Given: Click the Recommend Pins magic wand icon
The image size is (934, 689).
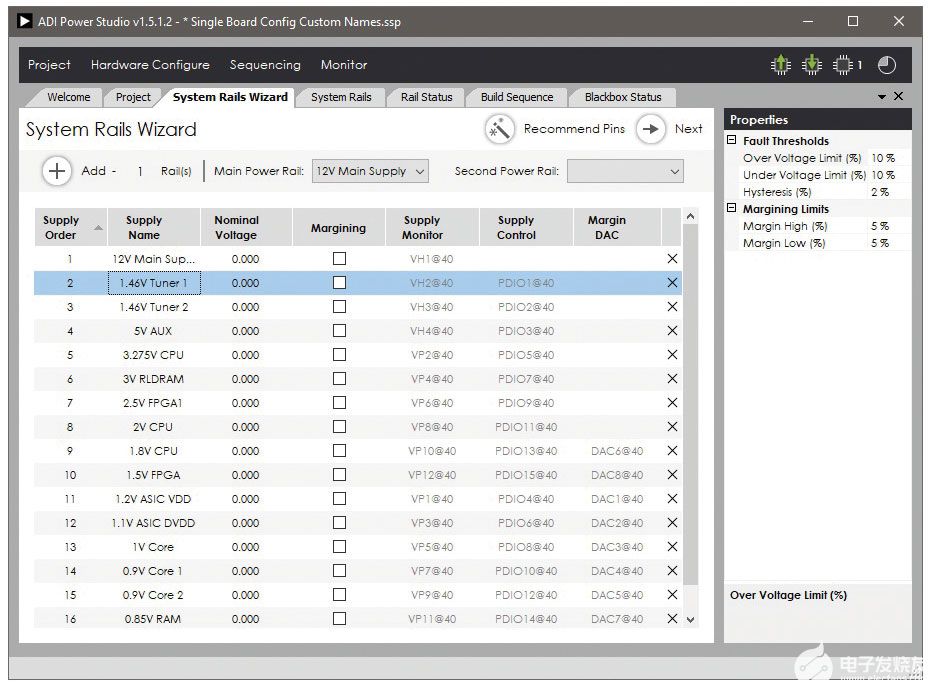Looking at the screenshot, I should coord(499,129).
